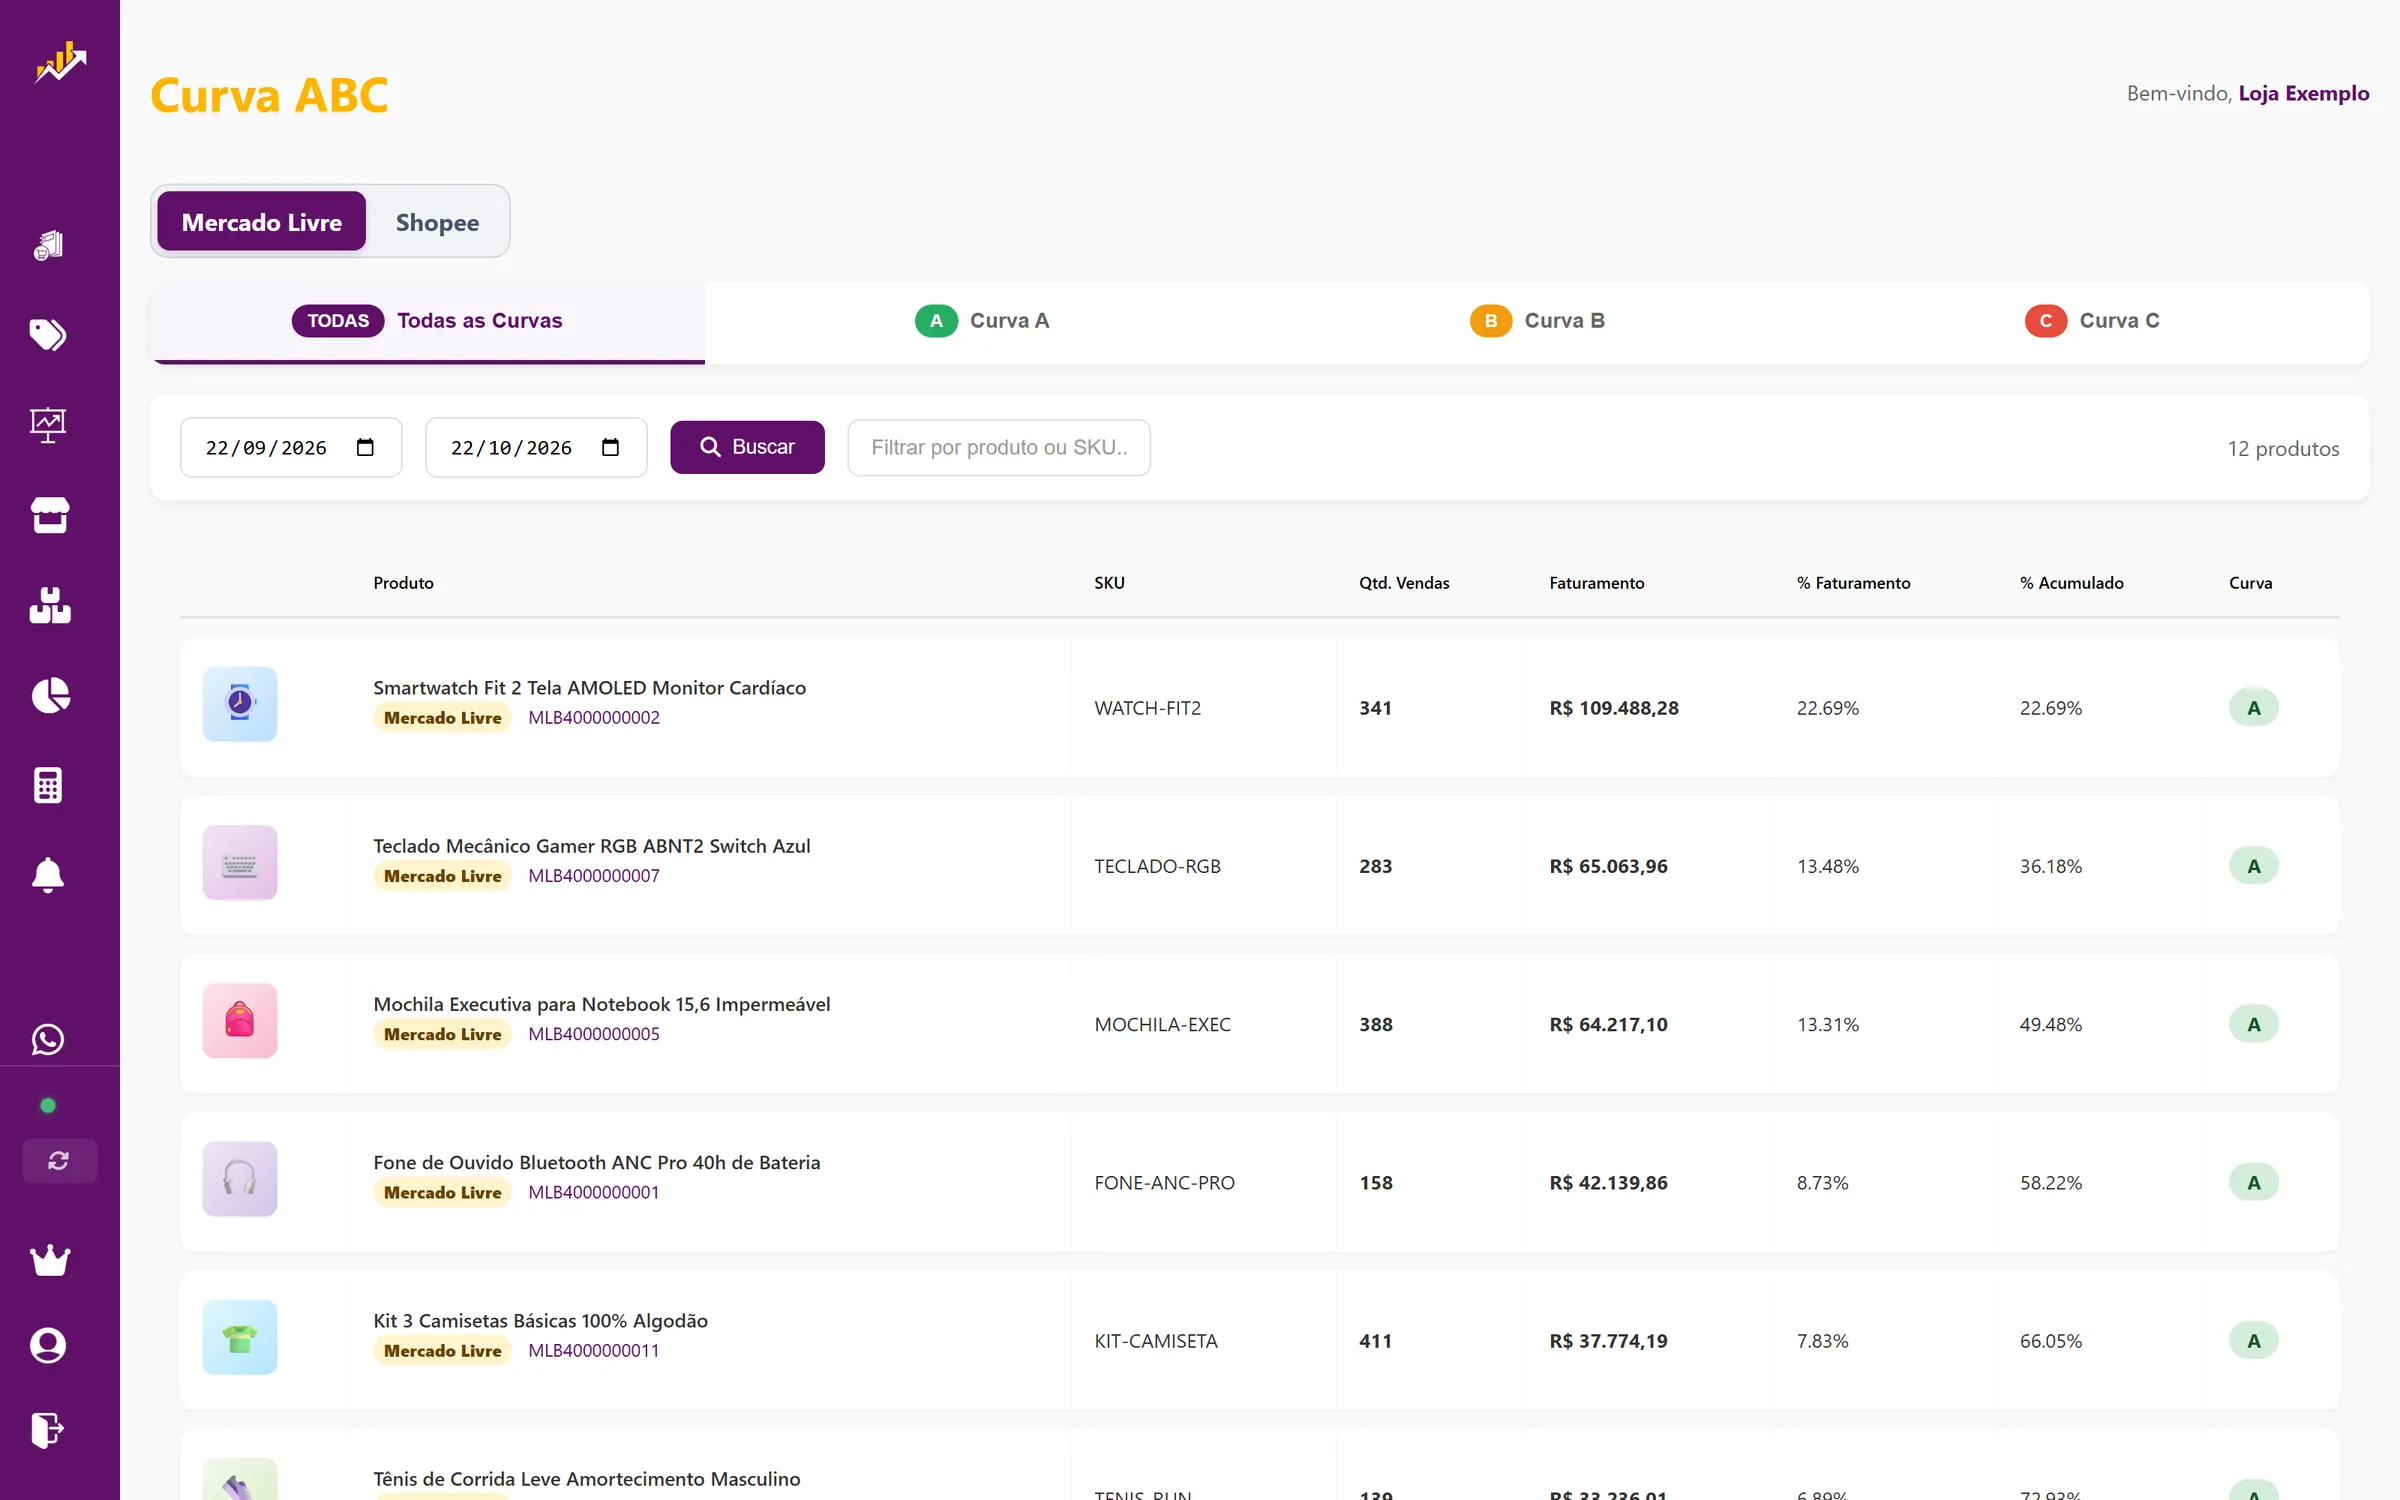
Task: Switch to the Shopee marketplace
Action: point(437,222)
